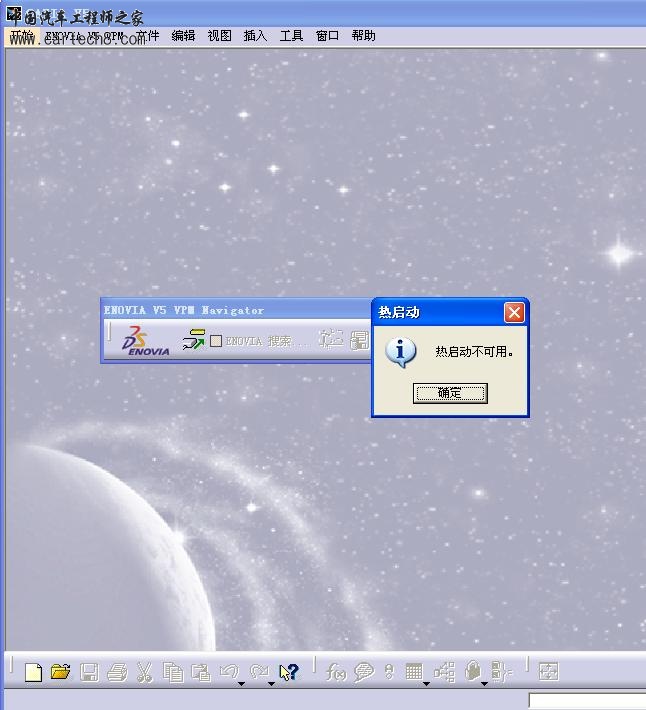Click the DS ENOVIA logo in Navigator
646x710 pixels.
145,341
